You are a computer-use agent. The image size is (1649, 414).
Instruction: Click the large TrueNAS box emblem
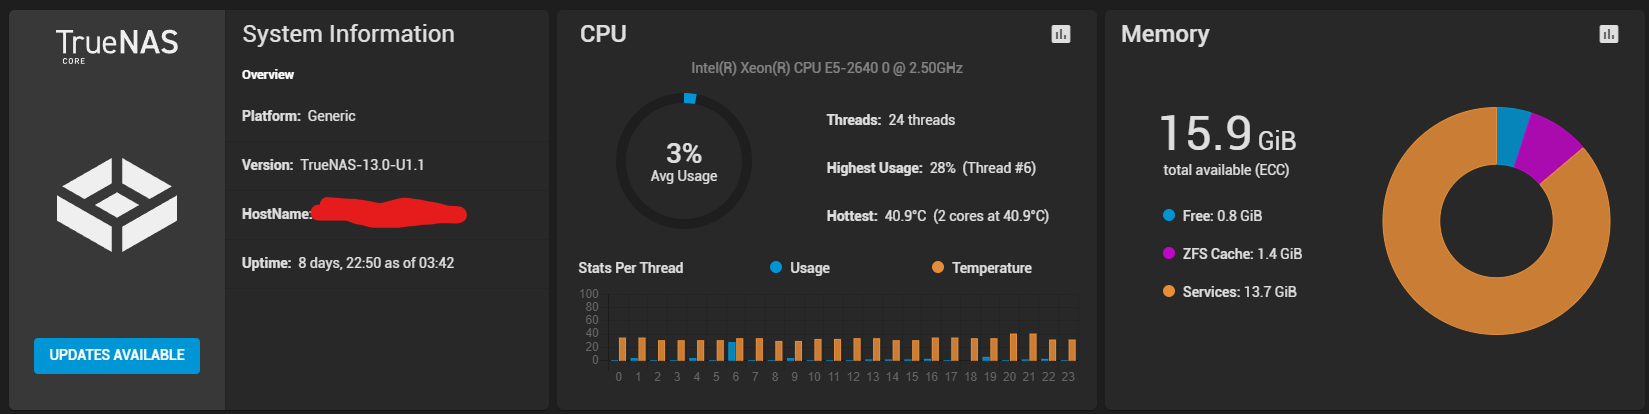click(x=117, y=205)
